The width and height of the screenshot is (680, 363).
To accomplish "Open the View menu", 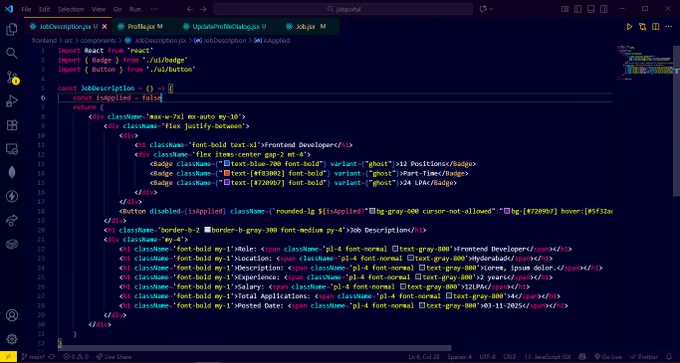I will [98, 9].
